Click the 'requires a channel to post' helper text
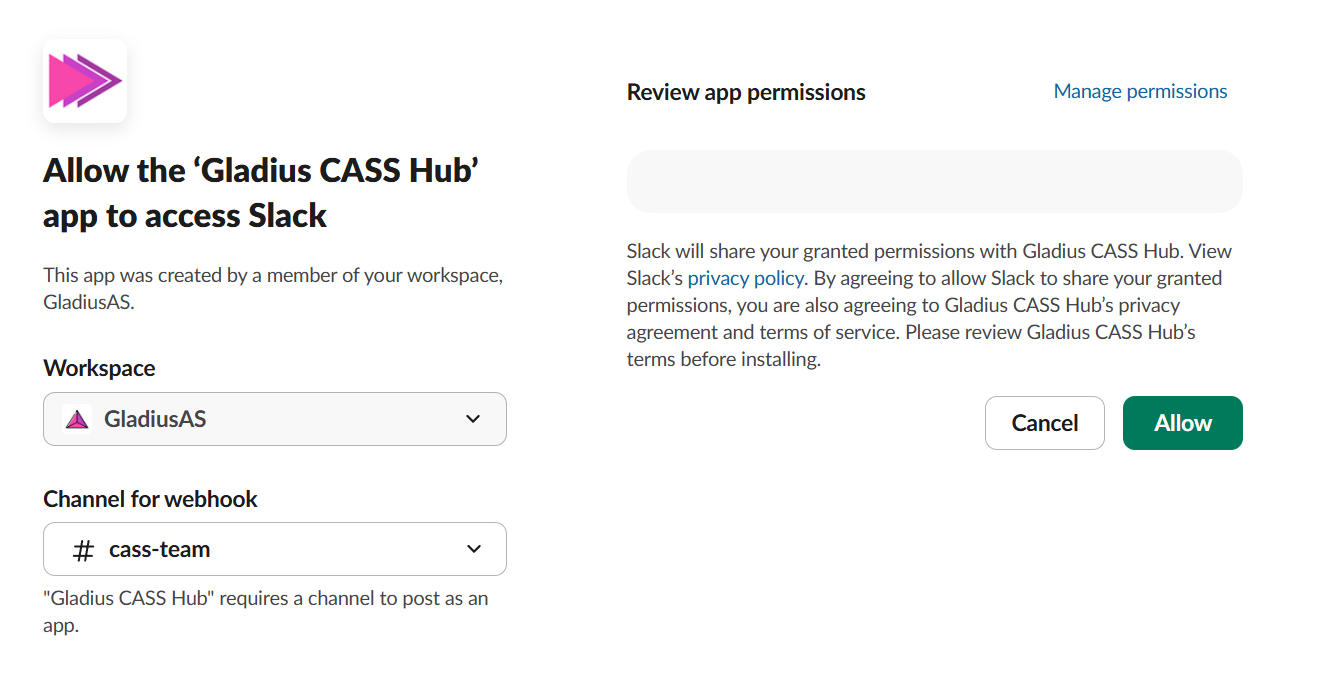 (266, 612)
